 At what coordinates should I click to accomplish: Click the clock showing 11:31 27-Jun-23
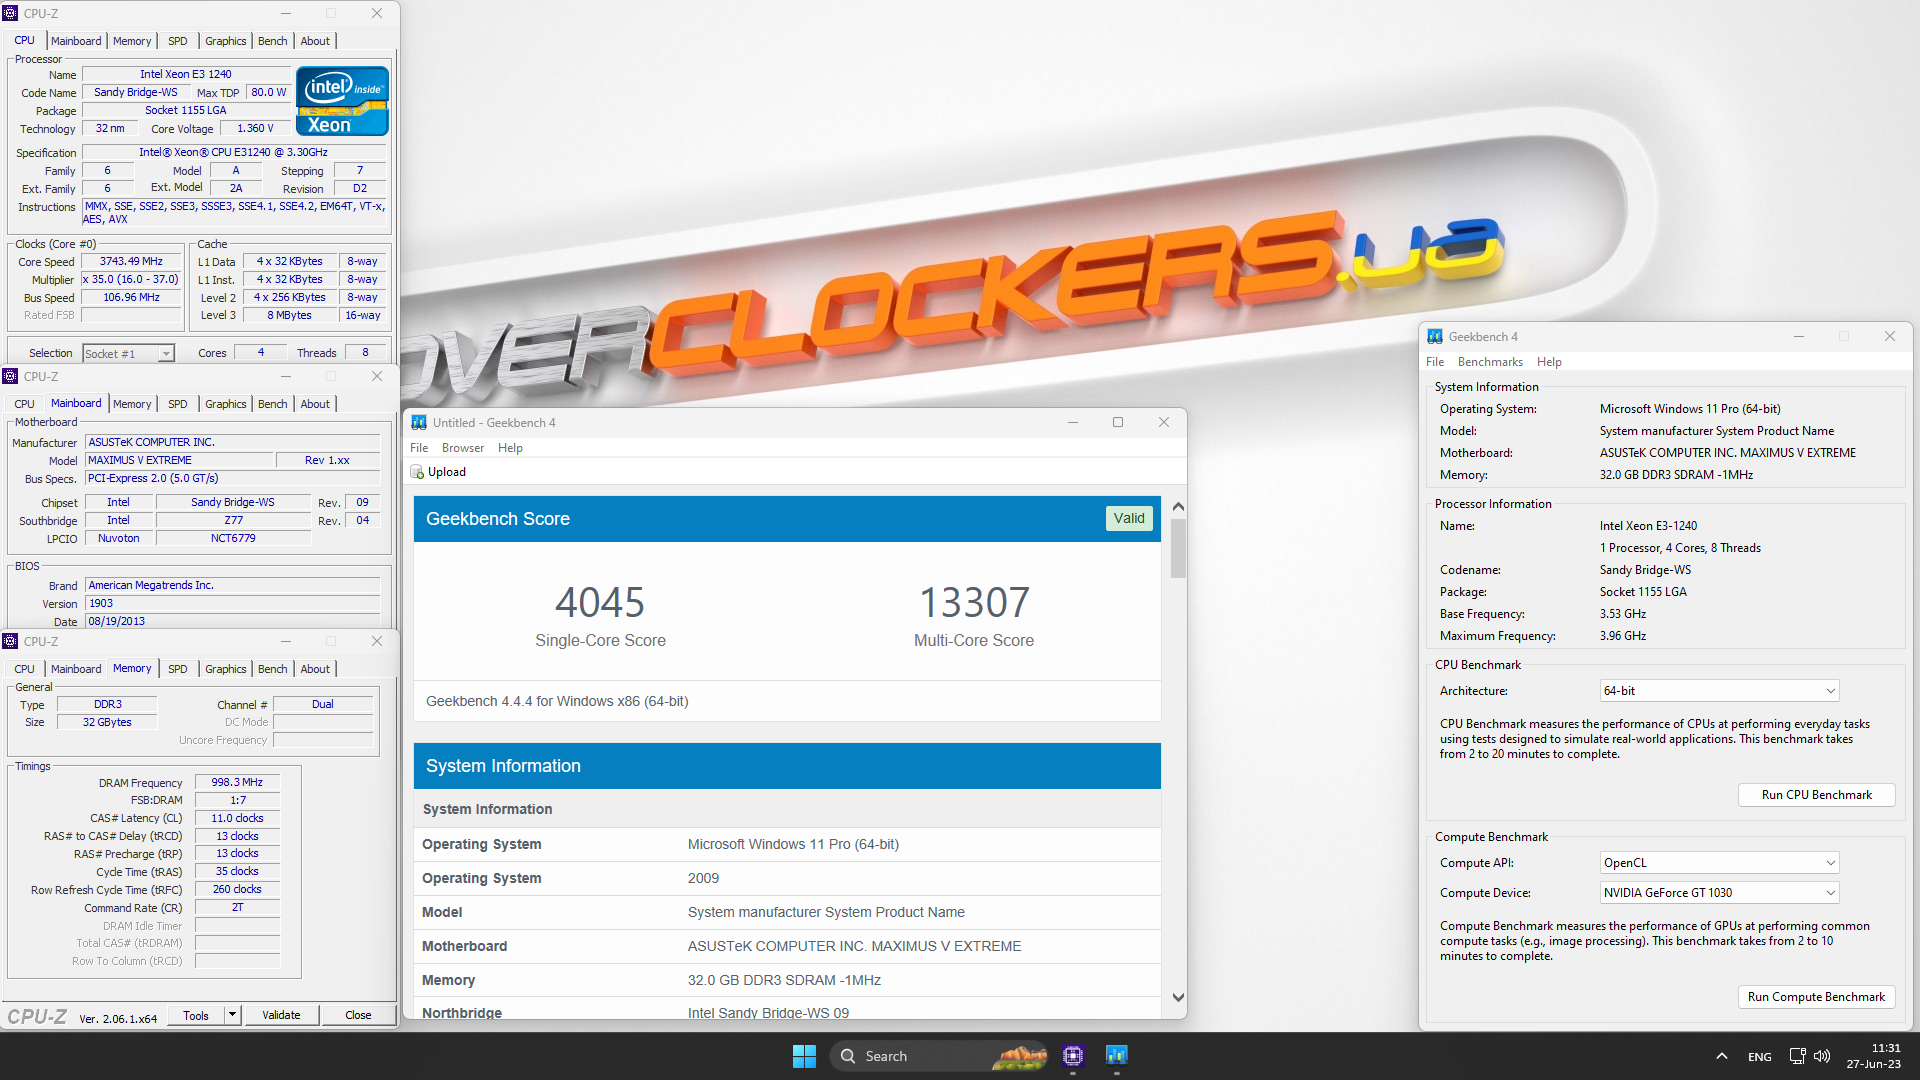click(x=1873, y=1056)
